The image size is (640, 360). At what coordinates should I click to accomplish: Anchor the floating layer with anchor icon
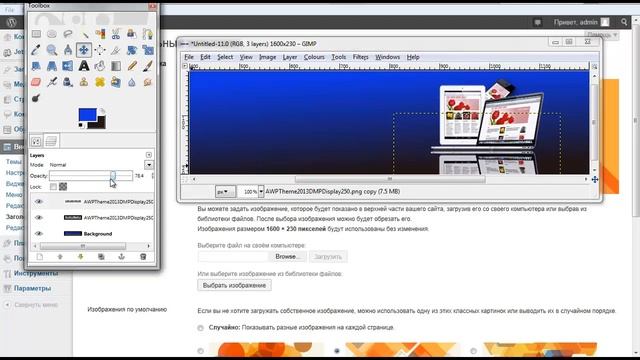121,257
